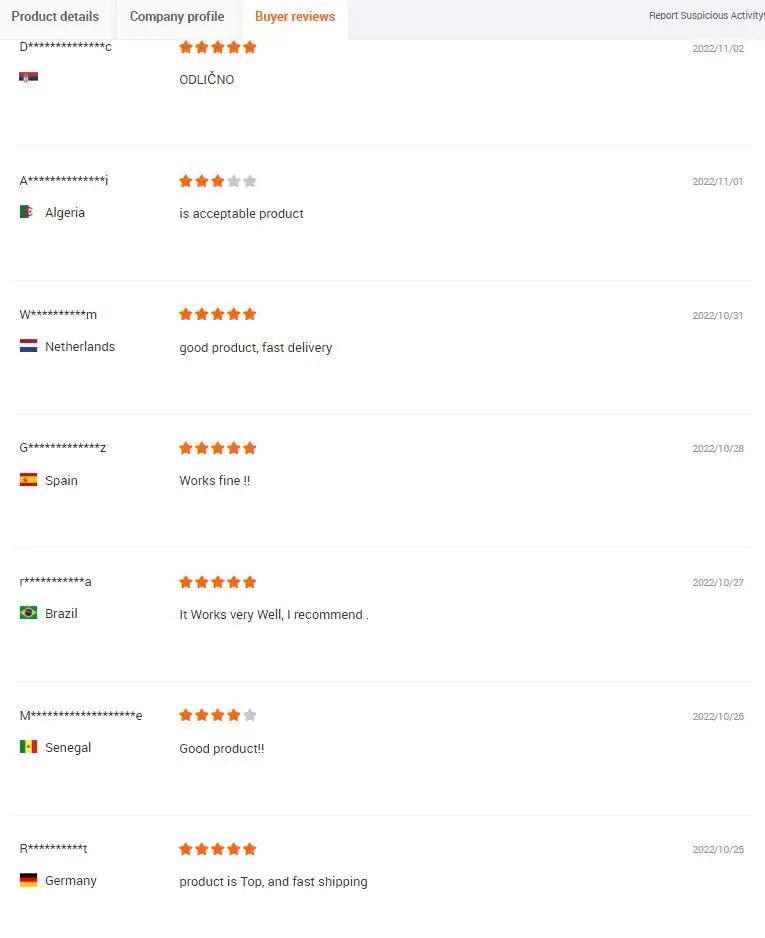This screenshot has width=765, height=938.
Task: Click the Germany flag icon
Action: [28, 881]
